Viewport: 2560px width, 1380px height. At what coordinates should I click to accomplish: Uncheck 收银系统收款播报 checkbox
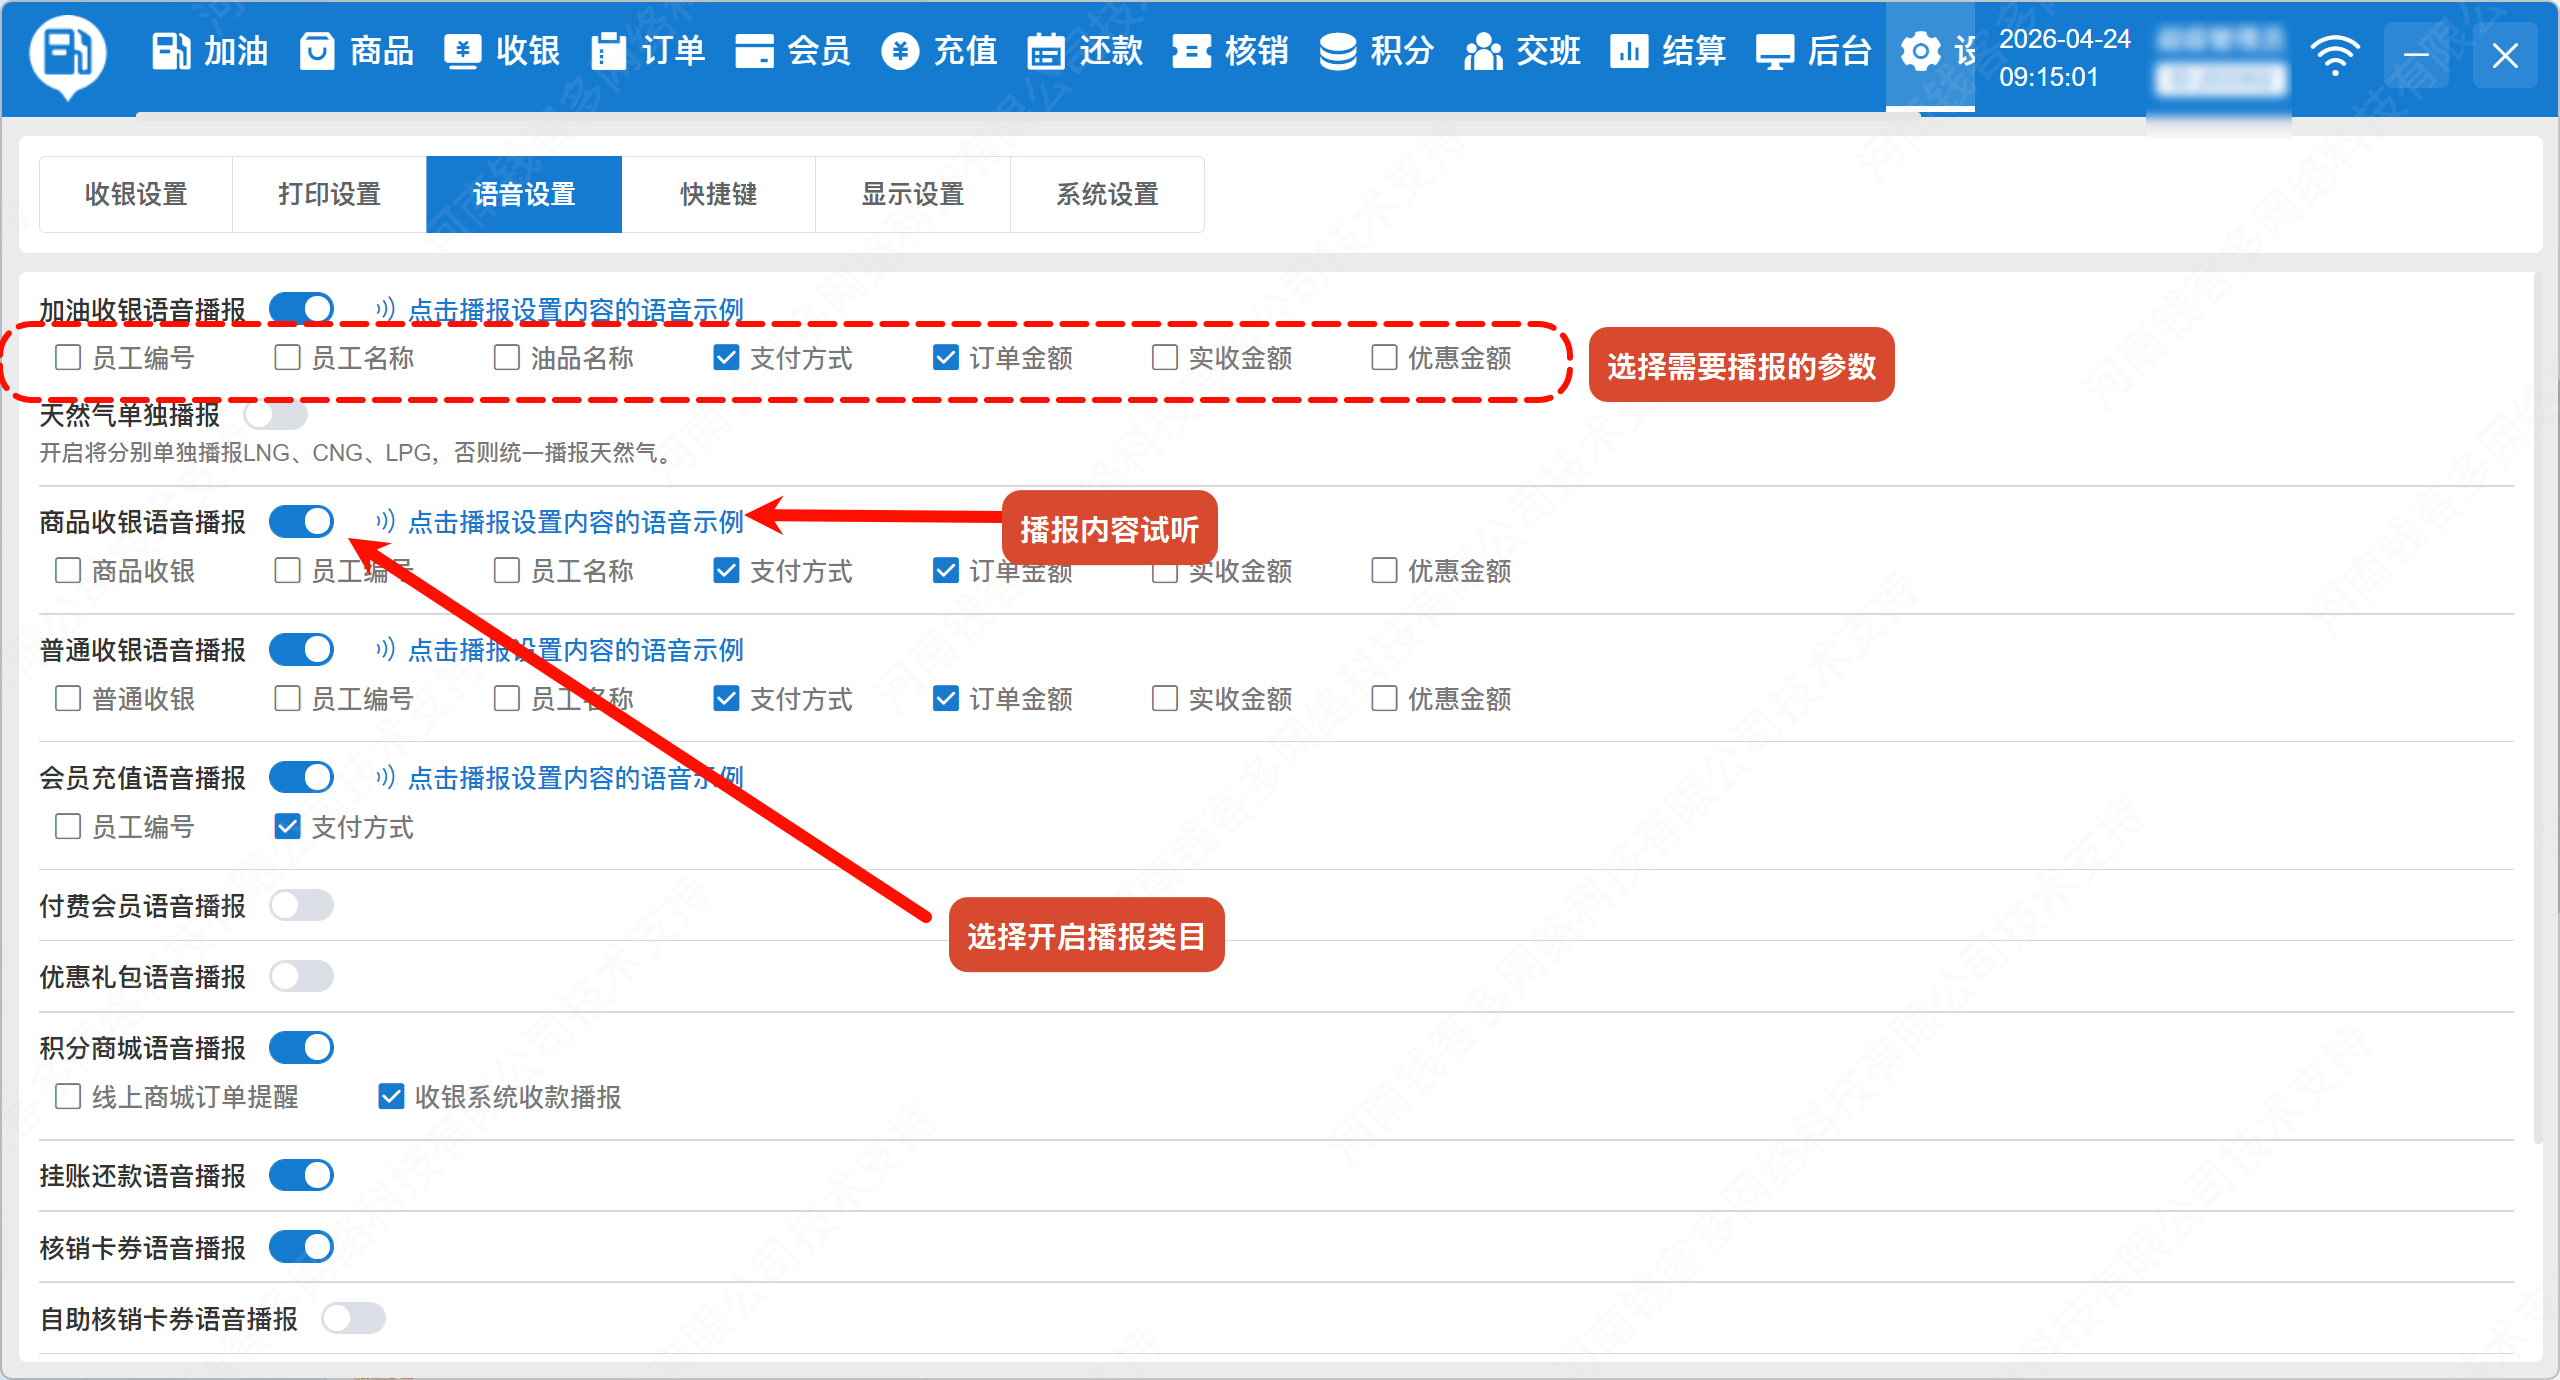click(391, 1097)
